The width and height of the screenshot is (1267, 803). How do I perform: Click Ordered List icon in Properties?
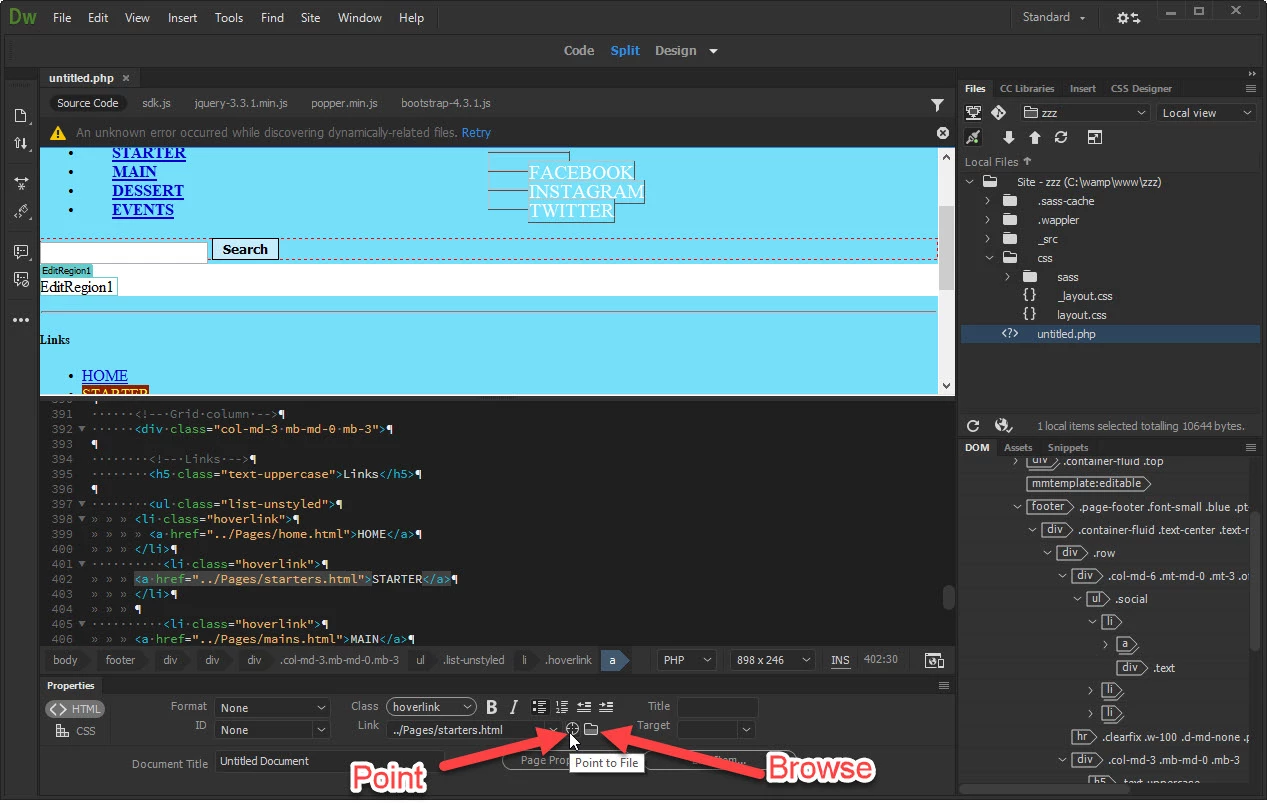coord(561,707)
